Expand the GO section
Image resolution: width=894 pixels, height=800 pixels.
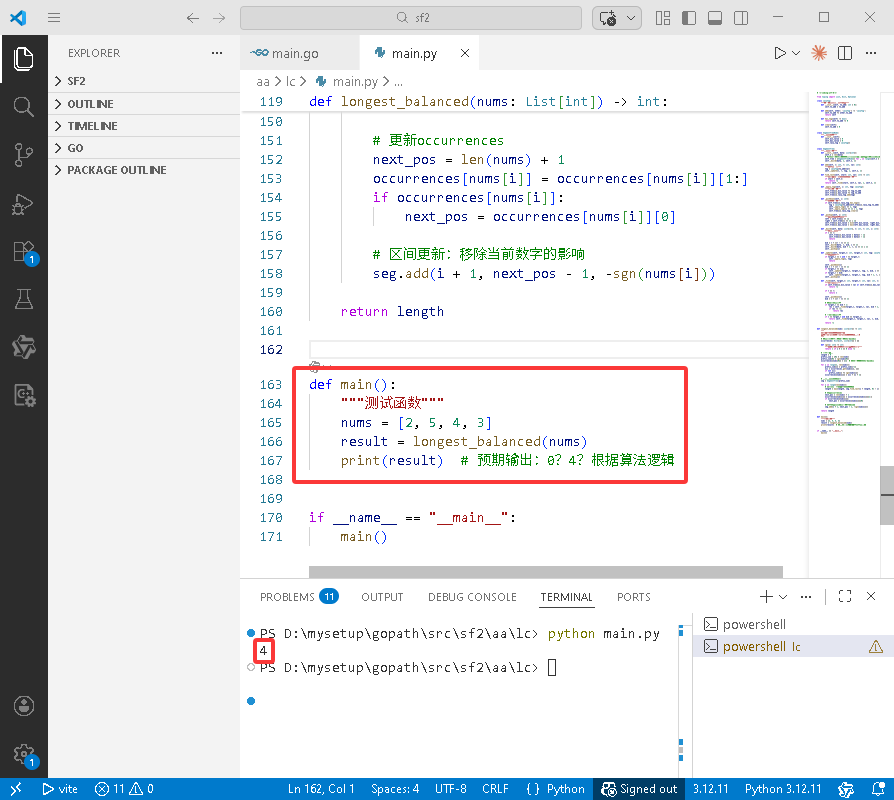(x=144, y=148)
